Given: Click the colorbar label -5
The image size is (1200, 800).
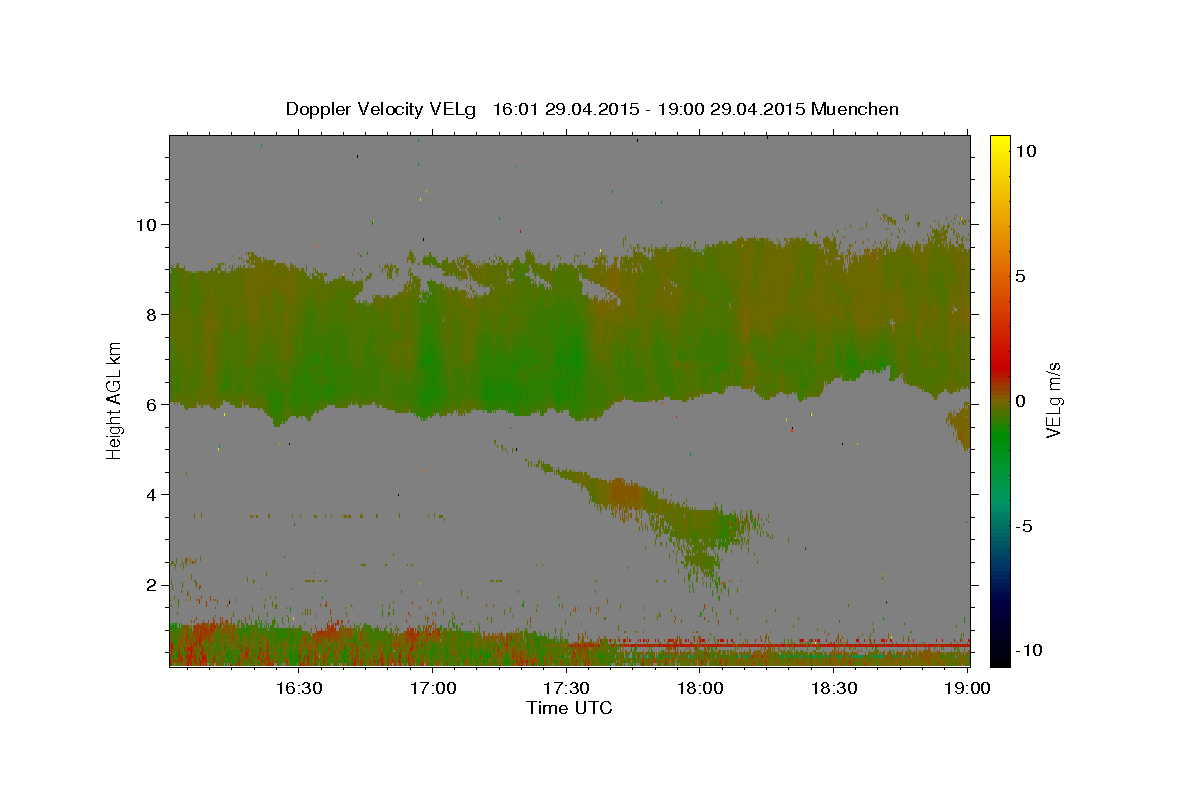Looking at the screenshot, I should [x=1023, y=525].
